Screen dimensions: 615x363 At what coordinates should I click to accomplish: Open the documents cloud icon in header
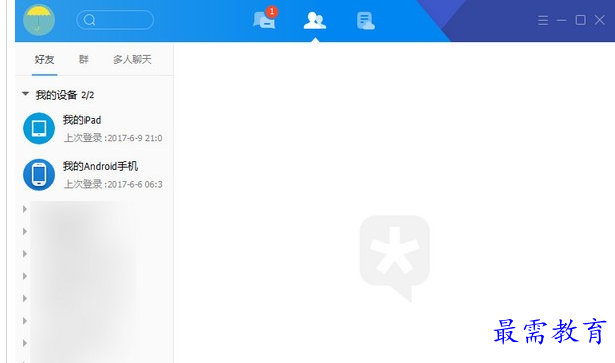pyautogui.click(x=366, y=21)
